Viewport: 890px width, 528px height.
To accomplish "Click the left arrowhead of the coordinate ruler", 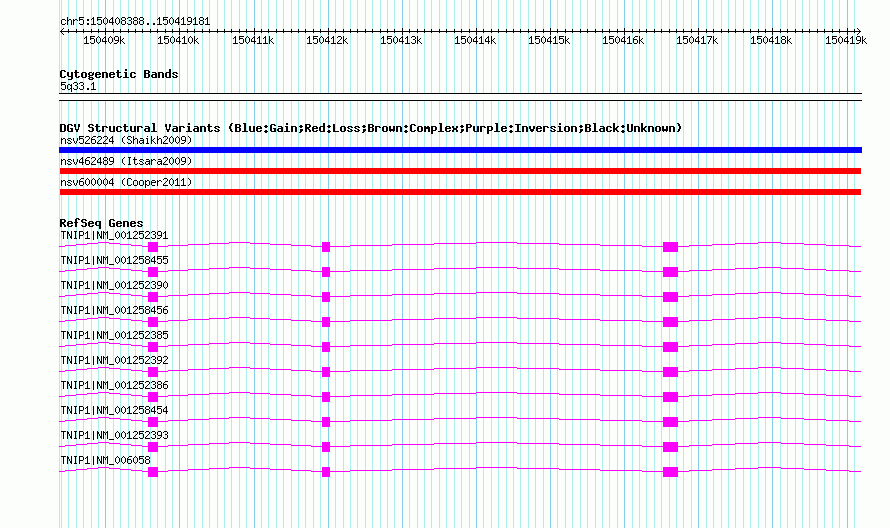I will [x=62, y=32].
